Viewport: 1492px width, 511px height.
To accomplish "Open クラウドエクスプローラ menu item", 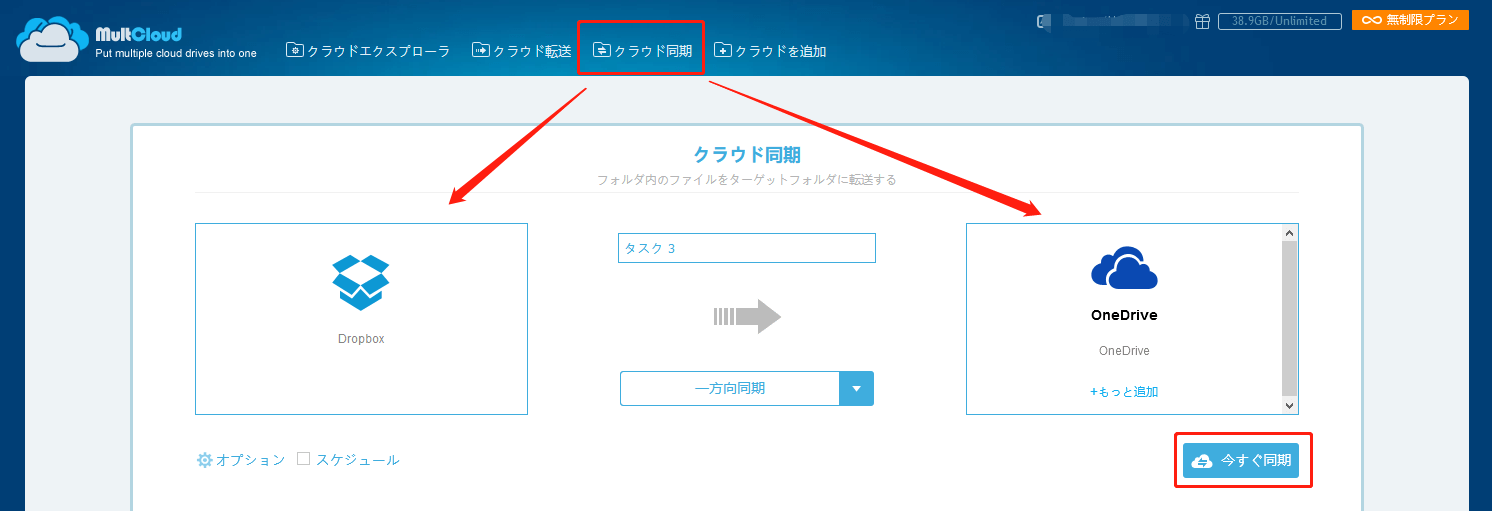I will click(368, 50).
